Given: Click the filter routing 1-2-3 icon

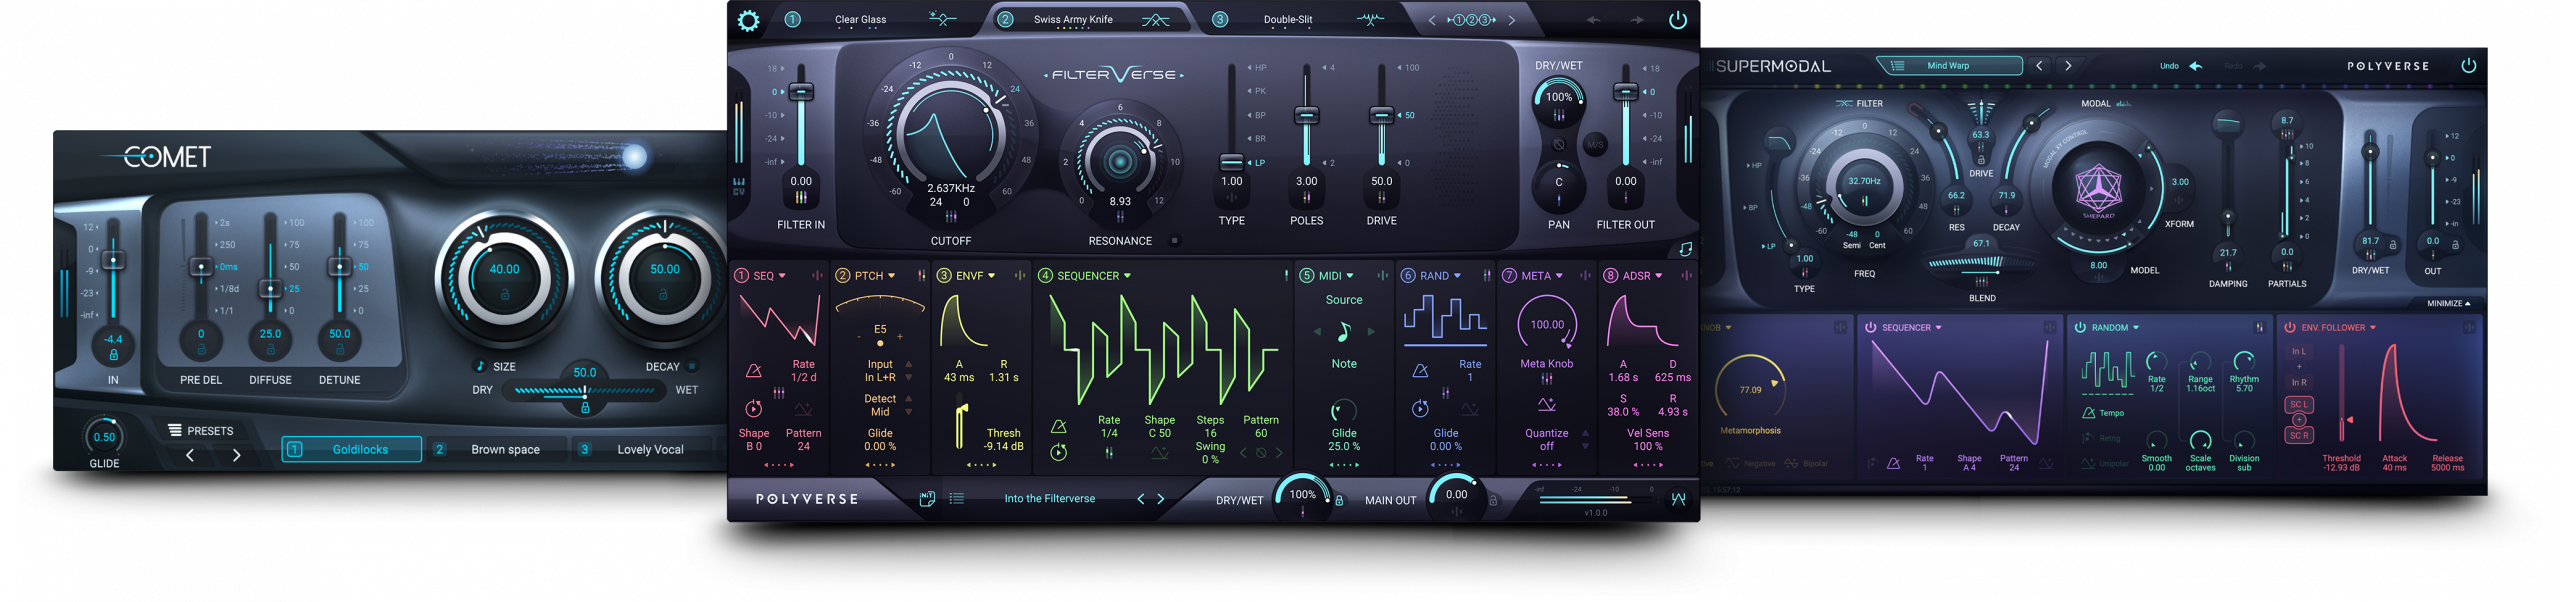Looking at the screenshot, I should click(1470, 20).
